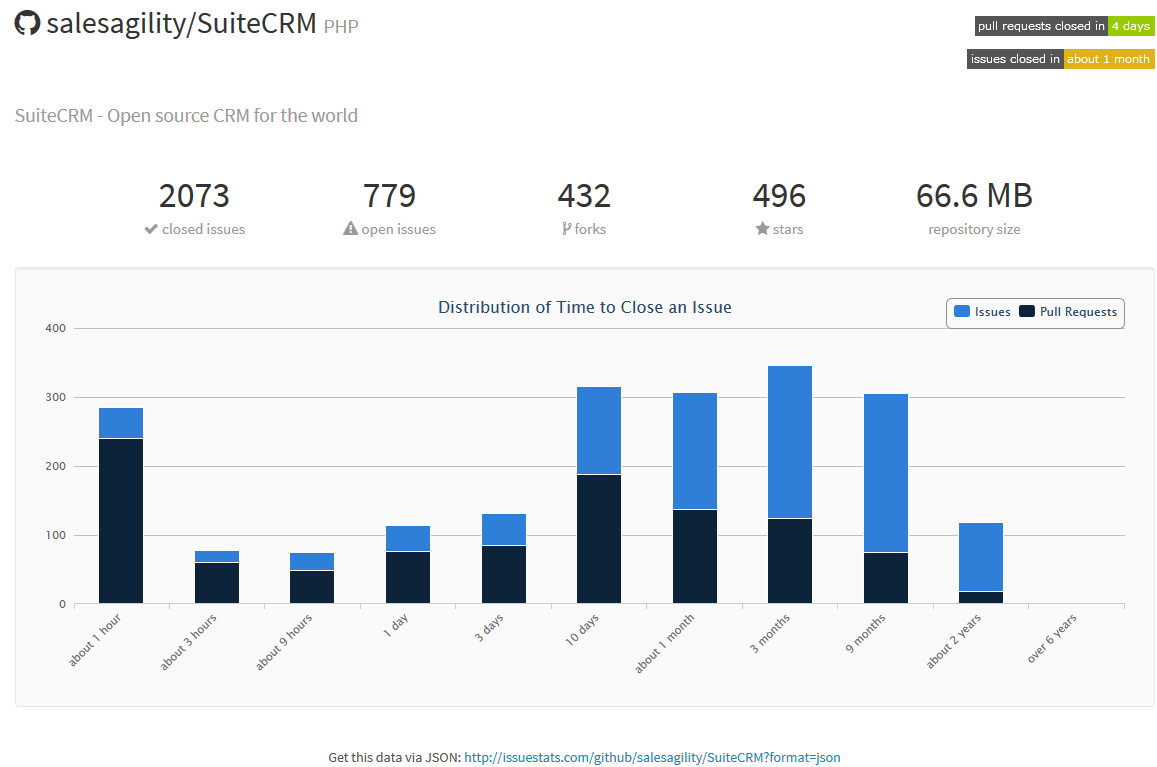1157x767 pixels.
Task: Select the PHP language label
Action: click(x=341, y=27)
